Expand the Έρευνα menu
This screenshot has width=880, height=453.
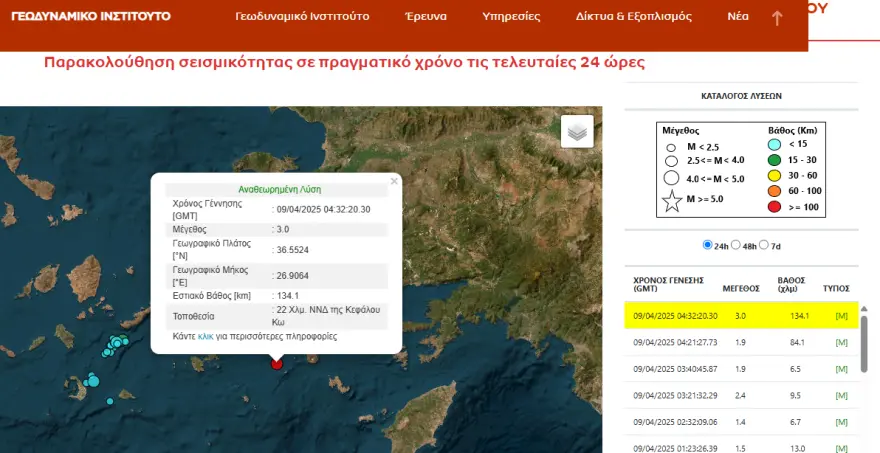[x=426, y=17]
